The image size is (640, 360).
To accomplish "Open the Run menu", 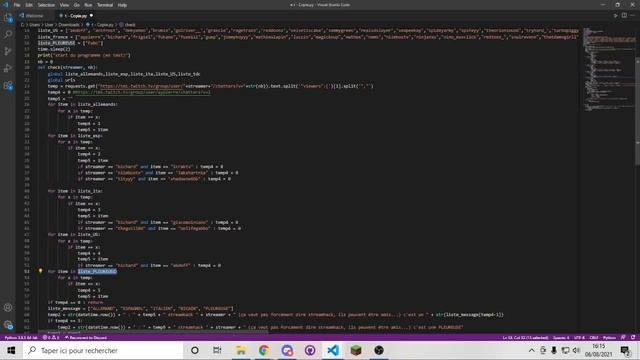I will coord(88,5).
